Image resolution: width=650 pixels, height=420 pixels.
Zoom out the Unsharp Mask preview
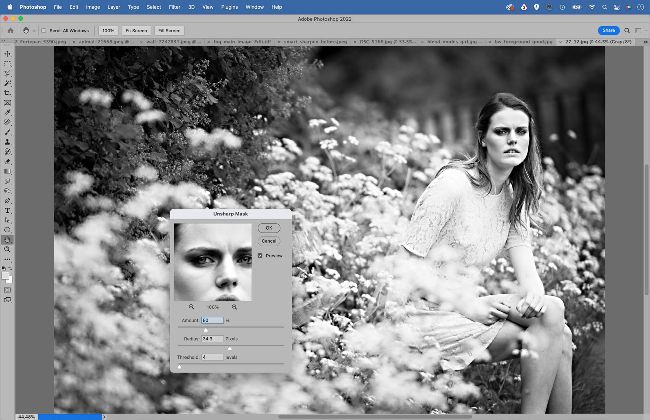pos(192,306)
